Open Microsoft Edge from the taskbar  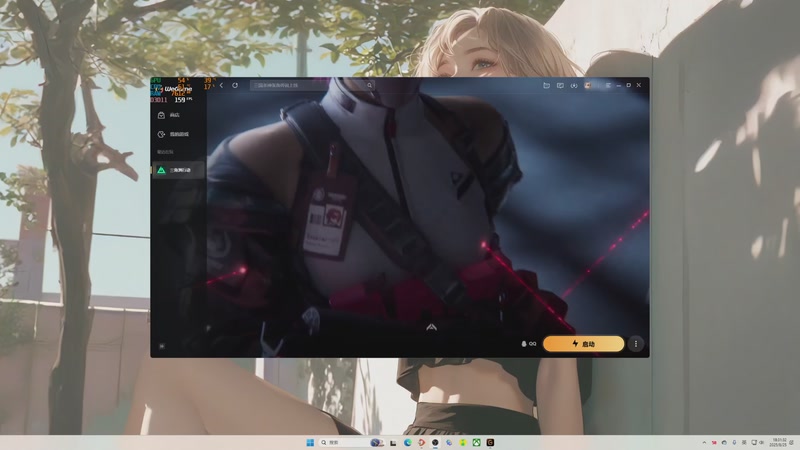408,442
